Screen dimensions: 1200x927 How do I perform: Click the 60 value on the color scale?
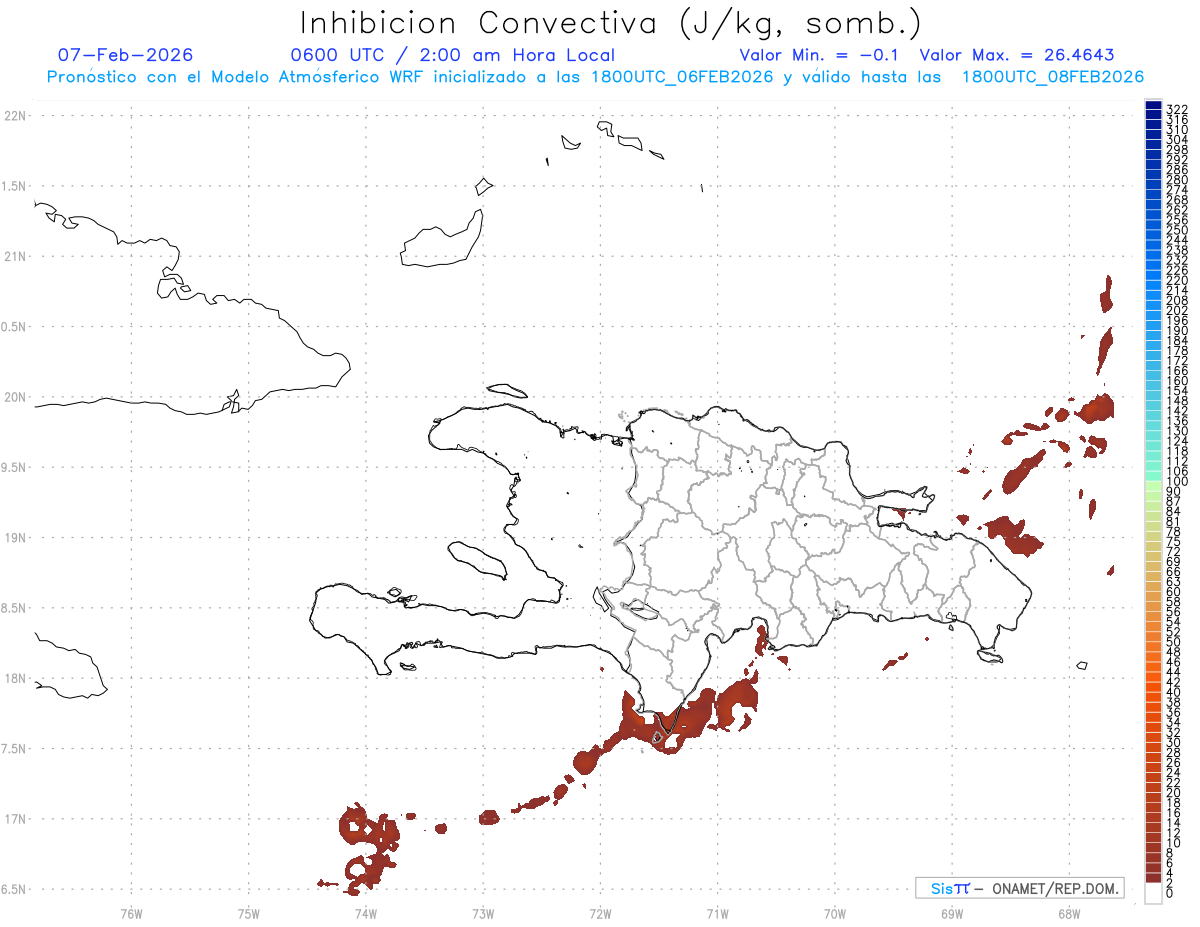[x=1174, y=592]
